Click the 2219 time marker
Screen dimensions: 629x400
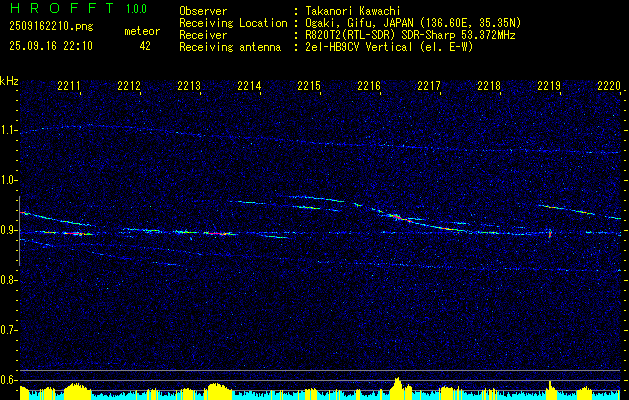pyautogui.click(x=549, y=85)
